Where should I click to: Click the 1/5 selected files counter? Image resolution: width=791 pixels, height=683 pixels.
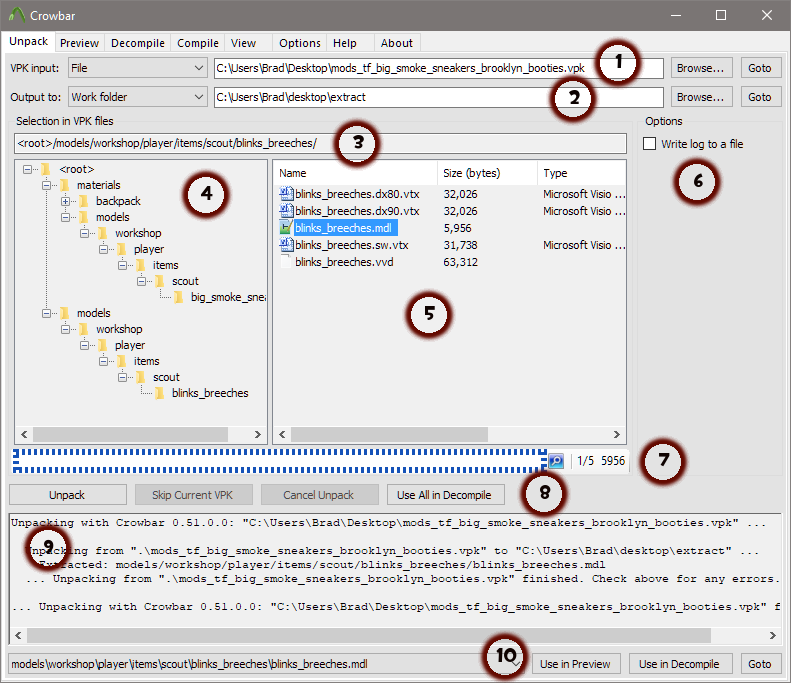click(x=585, y=461)
